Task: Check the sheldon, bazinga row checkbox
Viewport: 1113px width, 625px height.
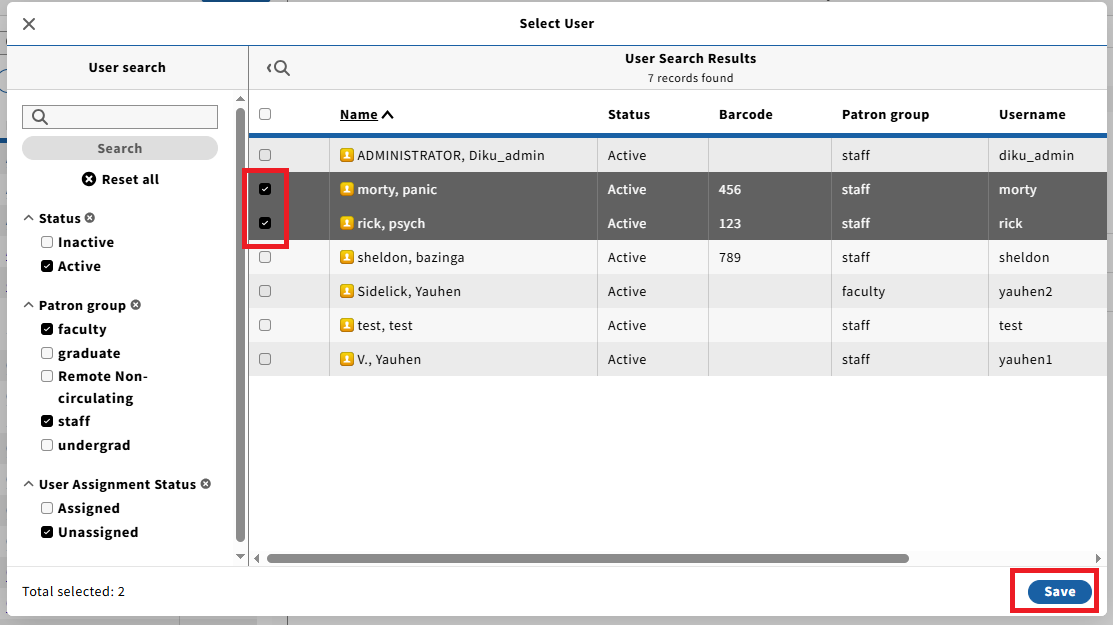Action: pyautogui.click(x=265, y=257)
